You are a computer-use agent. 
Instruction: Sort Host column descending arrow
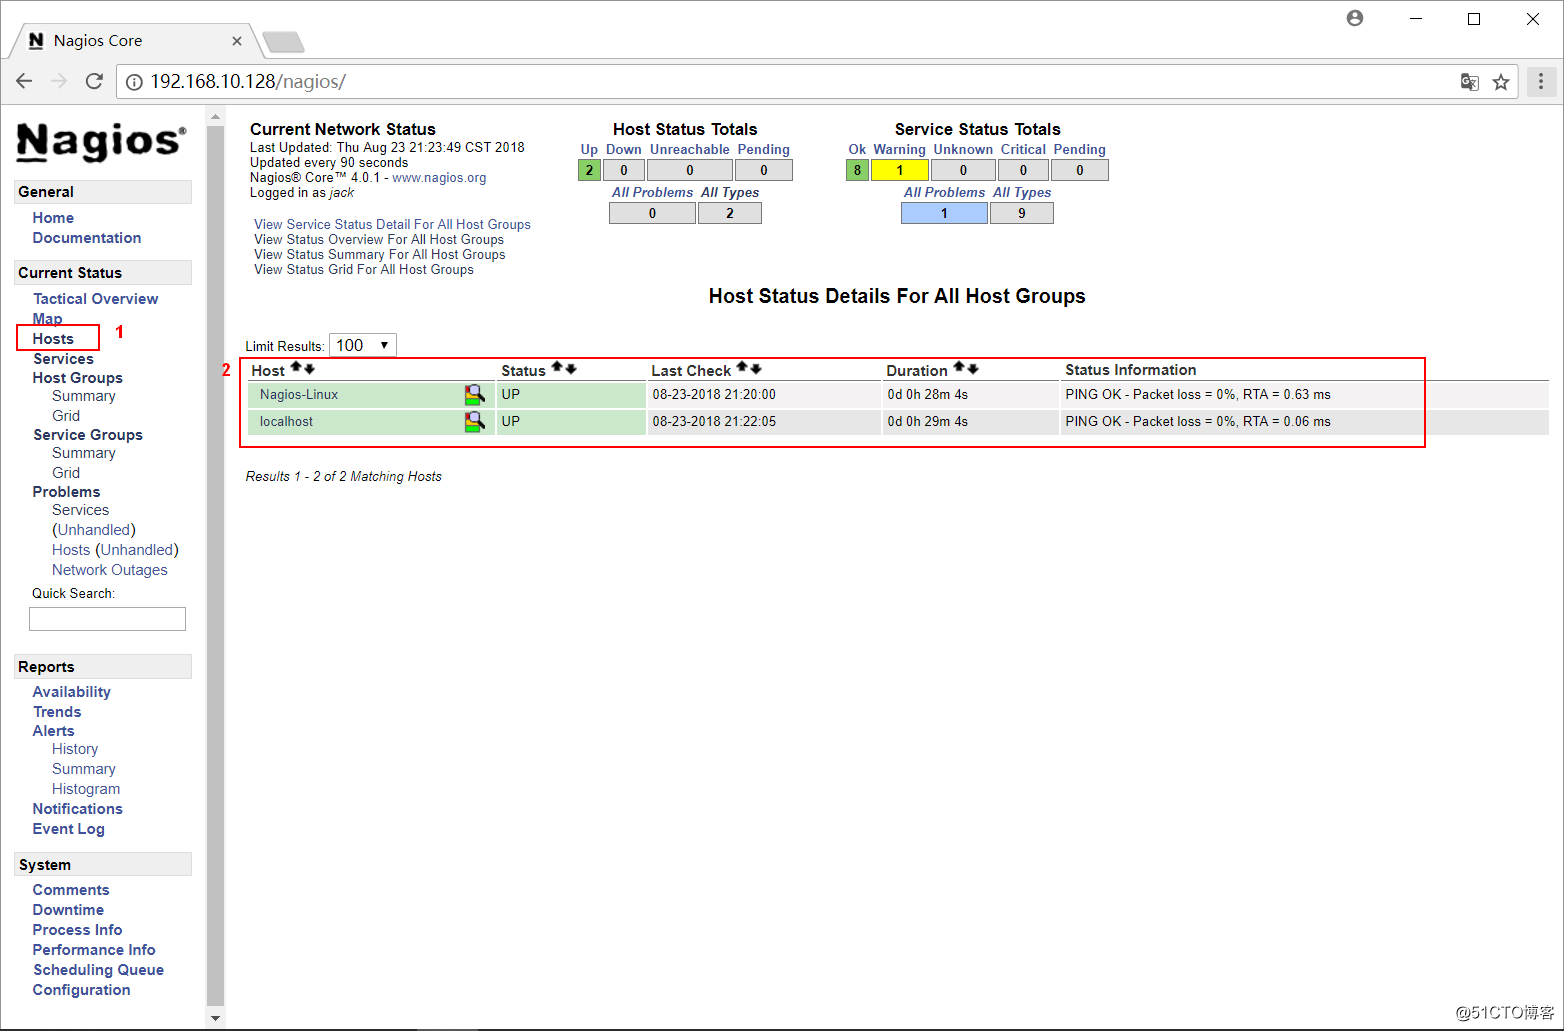tap(309, 369)
